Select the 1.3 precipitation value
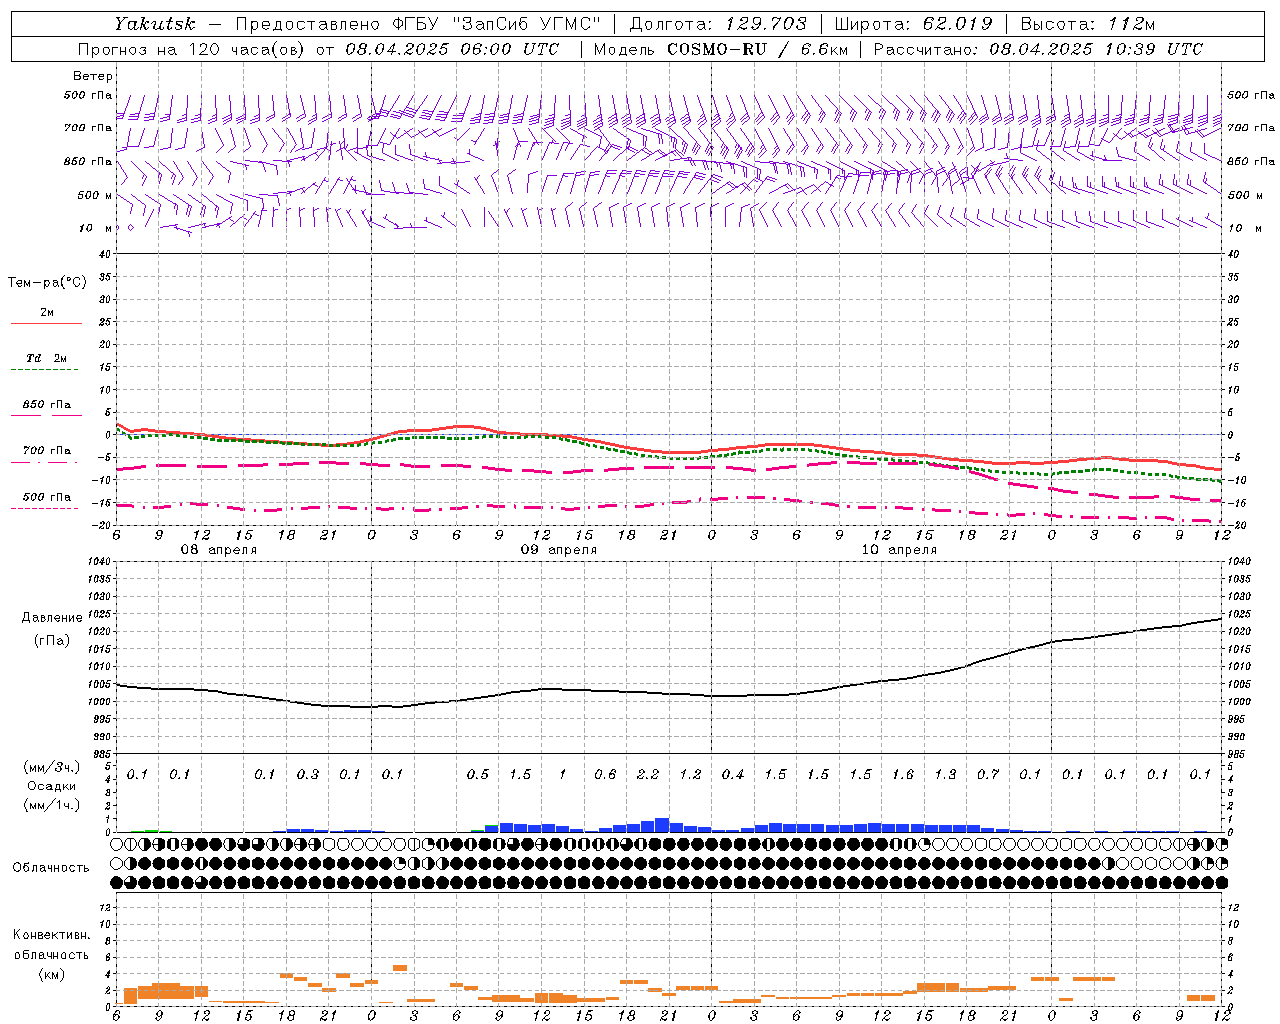 (x=945, y=775)
